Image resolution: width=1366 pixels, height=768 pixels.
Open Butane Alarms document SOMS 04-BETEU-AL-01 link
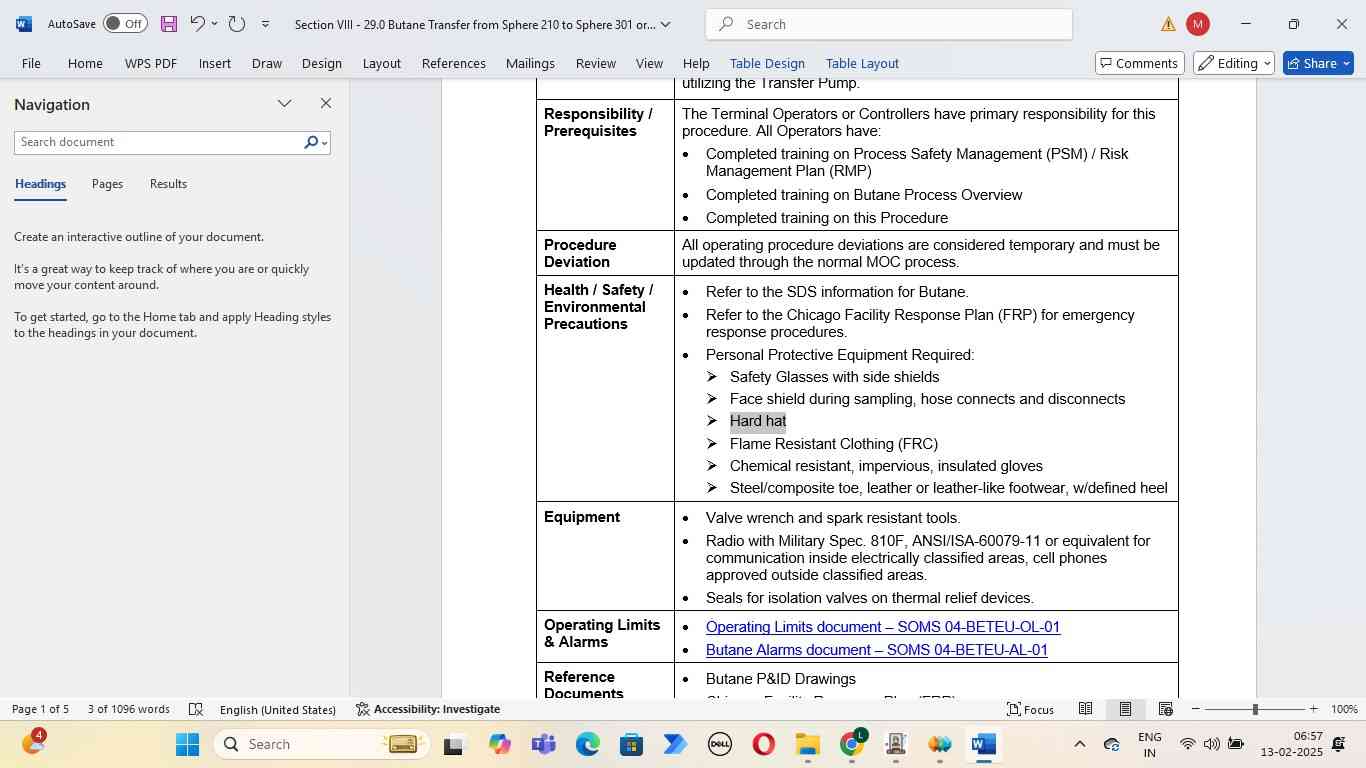click(877, 650)
